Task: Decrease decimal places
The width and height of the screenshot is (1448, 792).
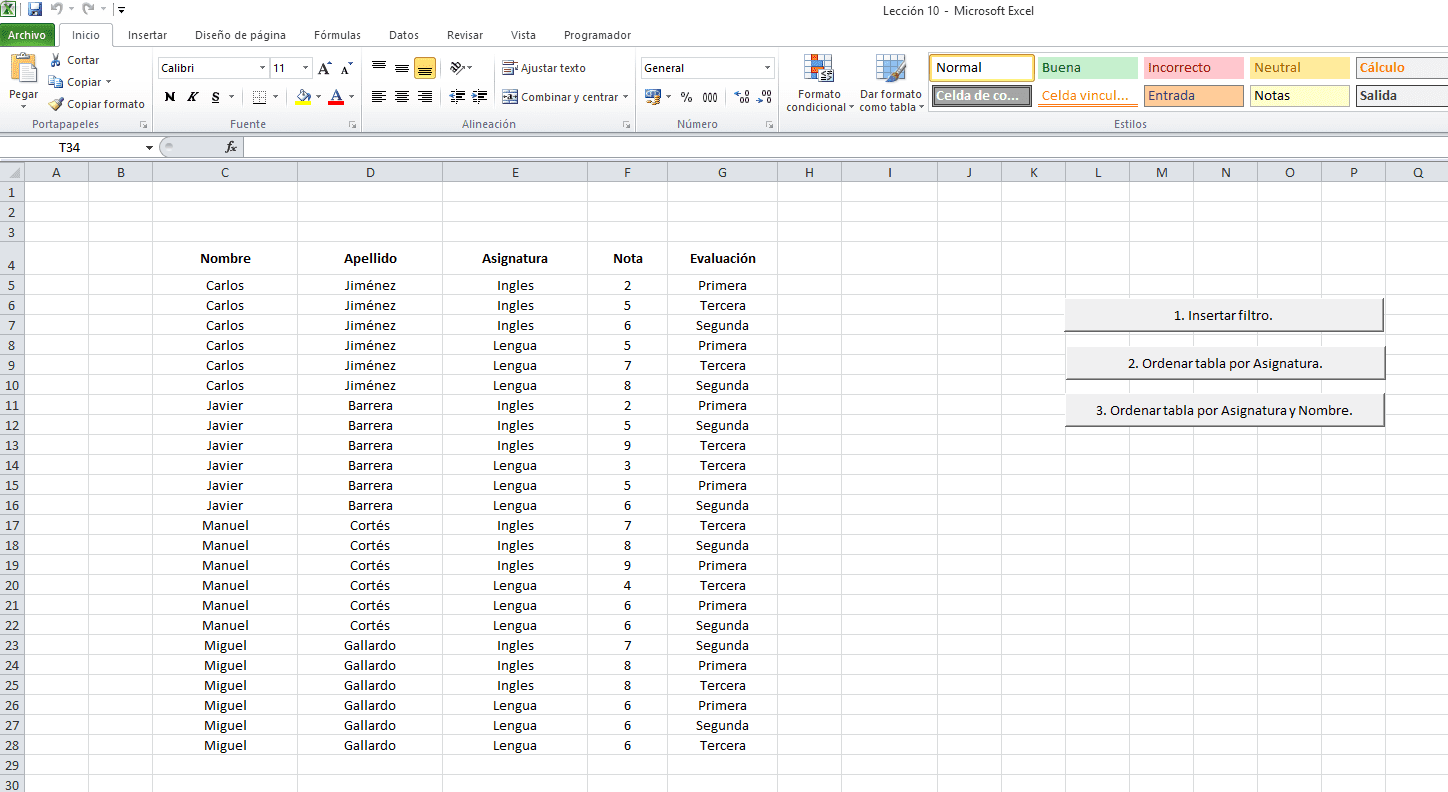Action: (764, 97)
